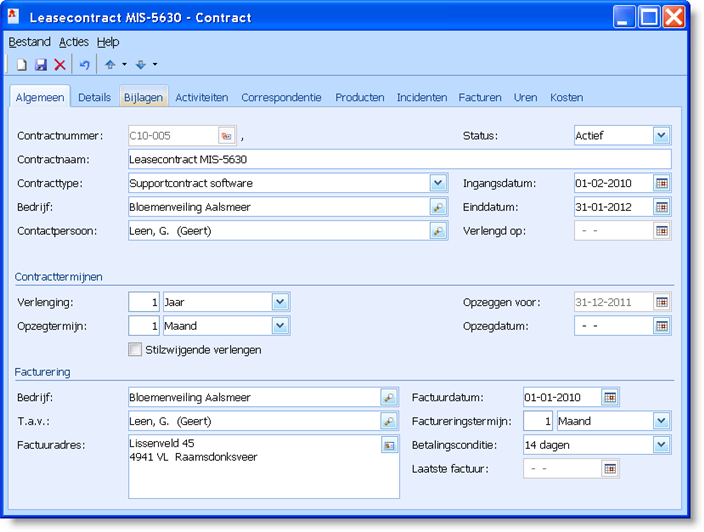Viewport: 704px width, 532px height.
Task: Open the Acties menu
Action: (74, 42)
